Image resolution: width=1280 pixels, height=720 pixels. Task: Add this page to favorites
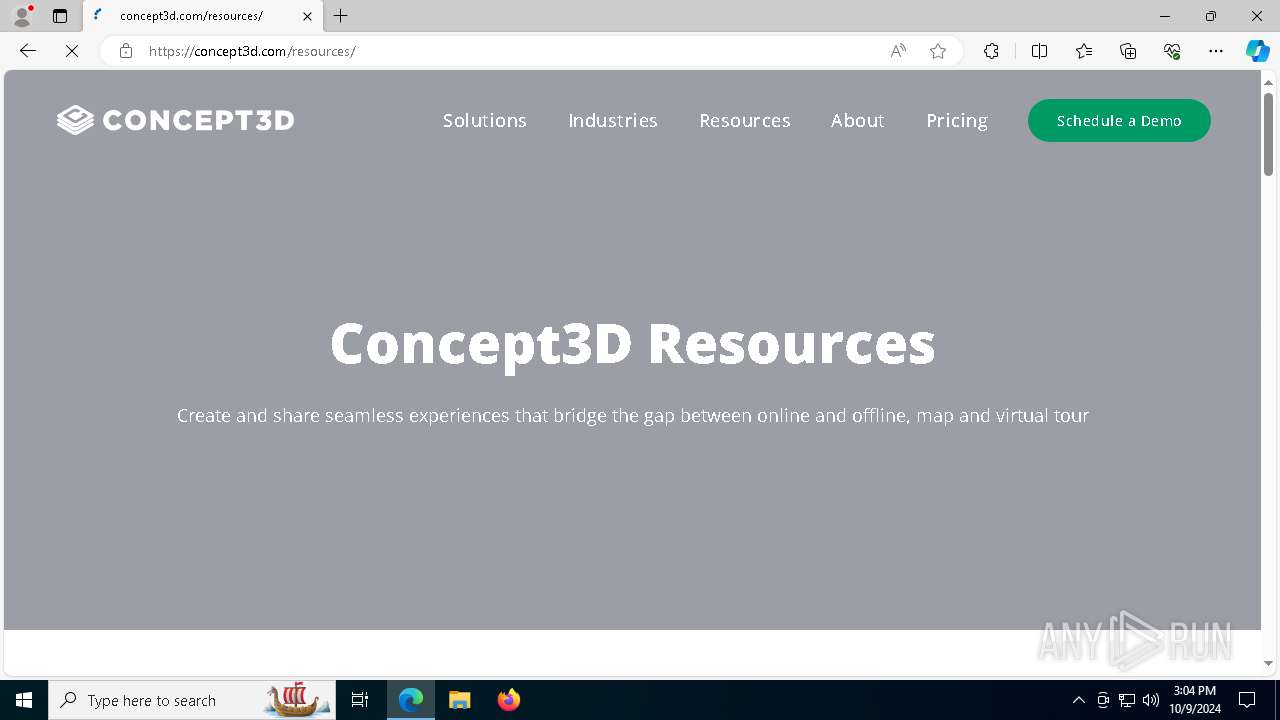[938, 51]
